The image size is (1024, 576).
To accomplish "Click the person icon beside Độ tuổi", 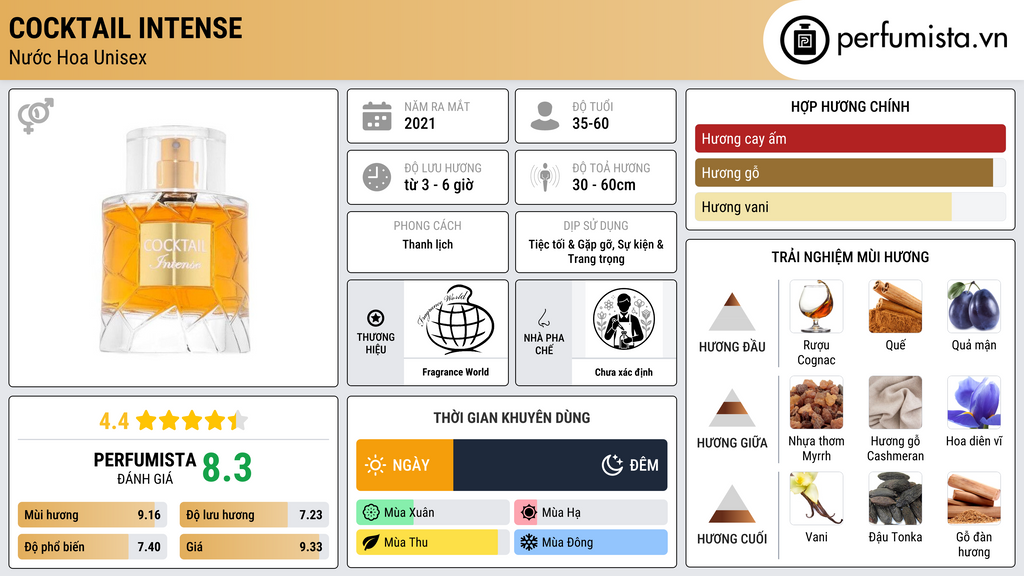I will click(x=545, y=116).
